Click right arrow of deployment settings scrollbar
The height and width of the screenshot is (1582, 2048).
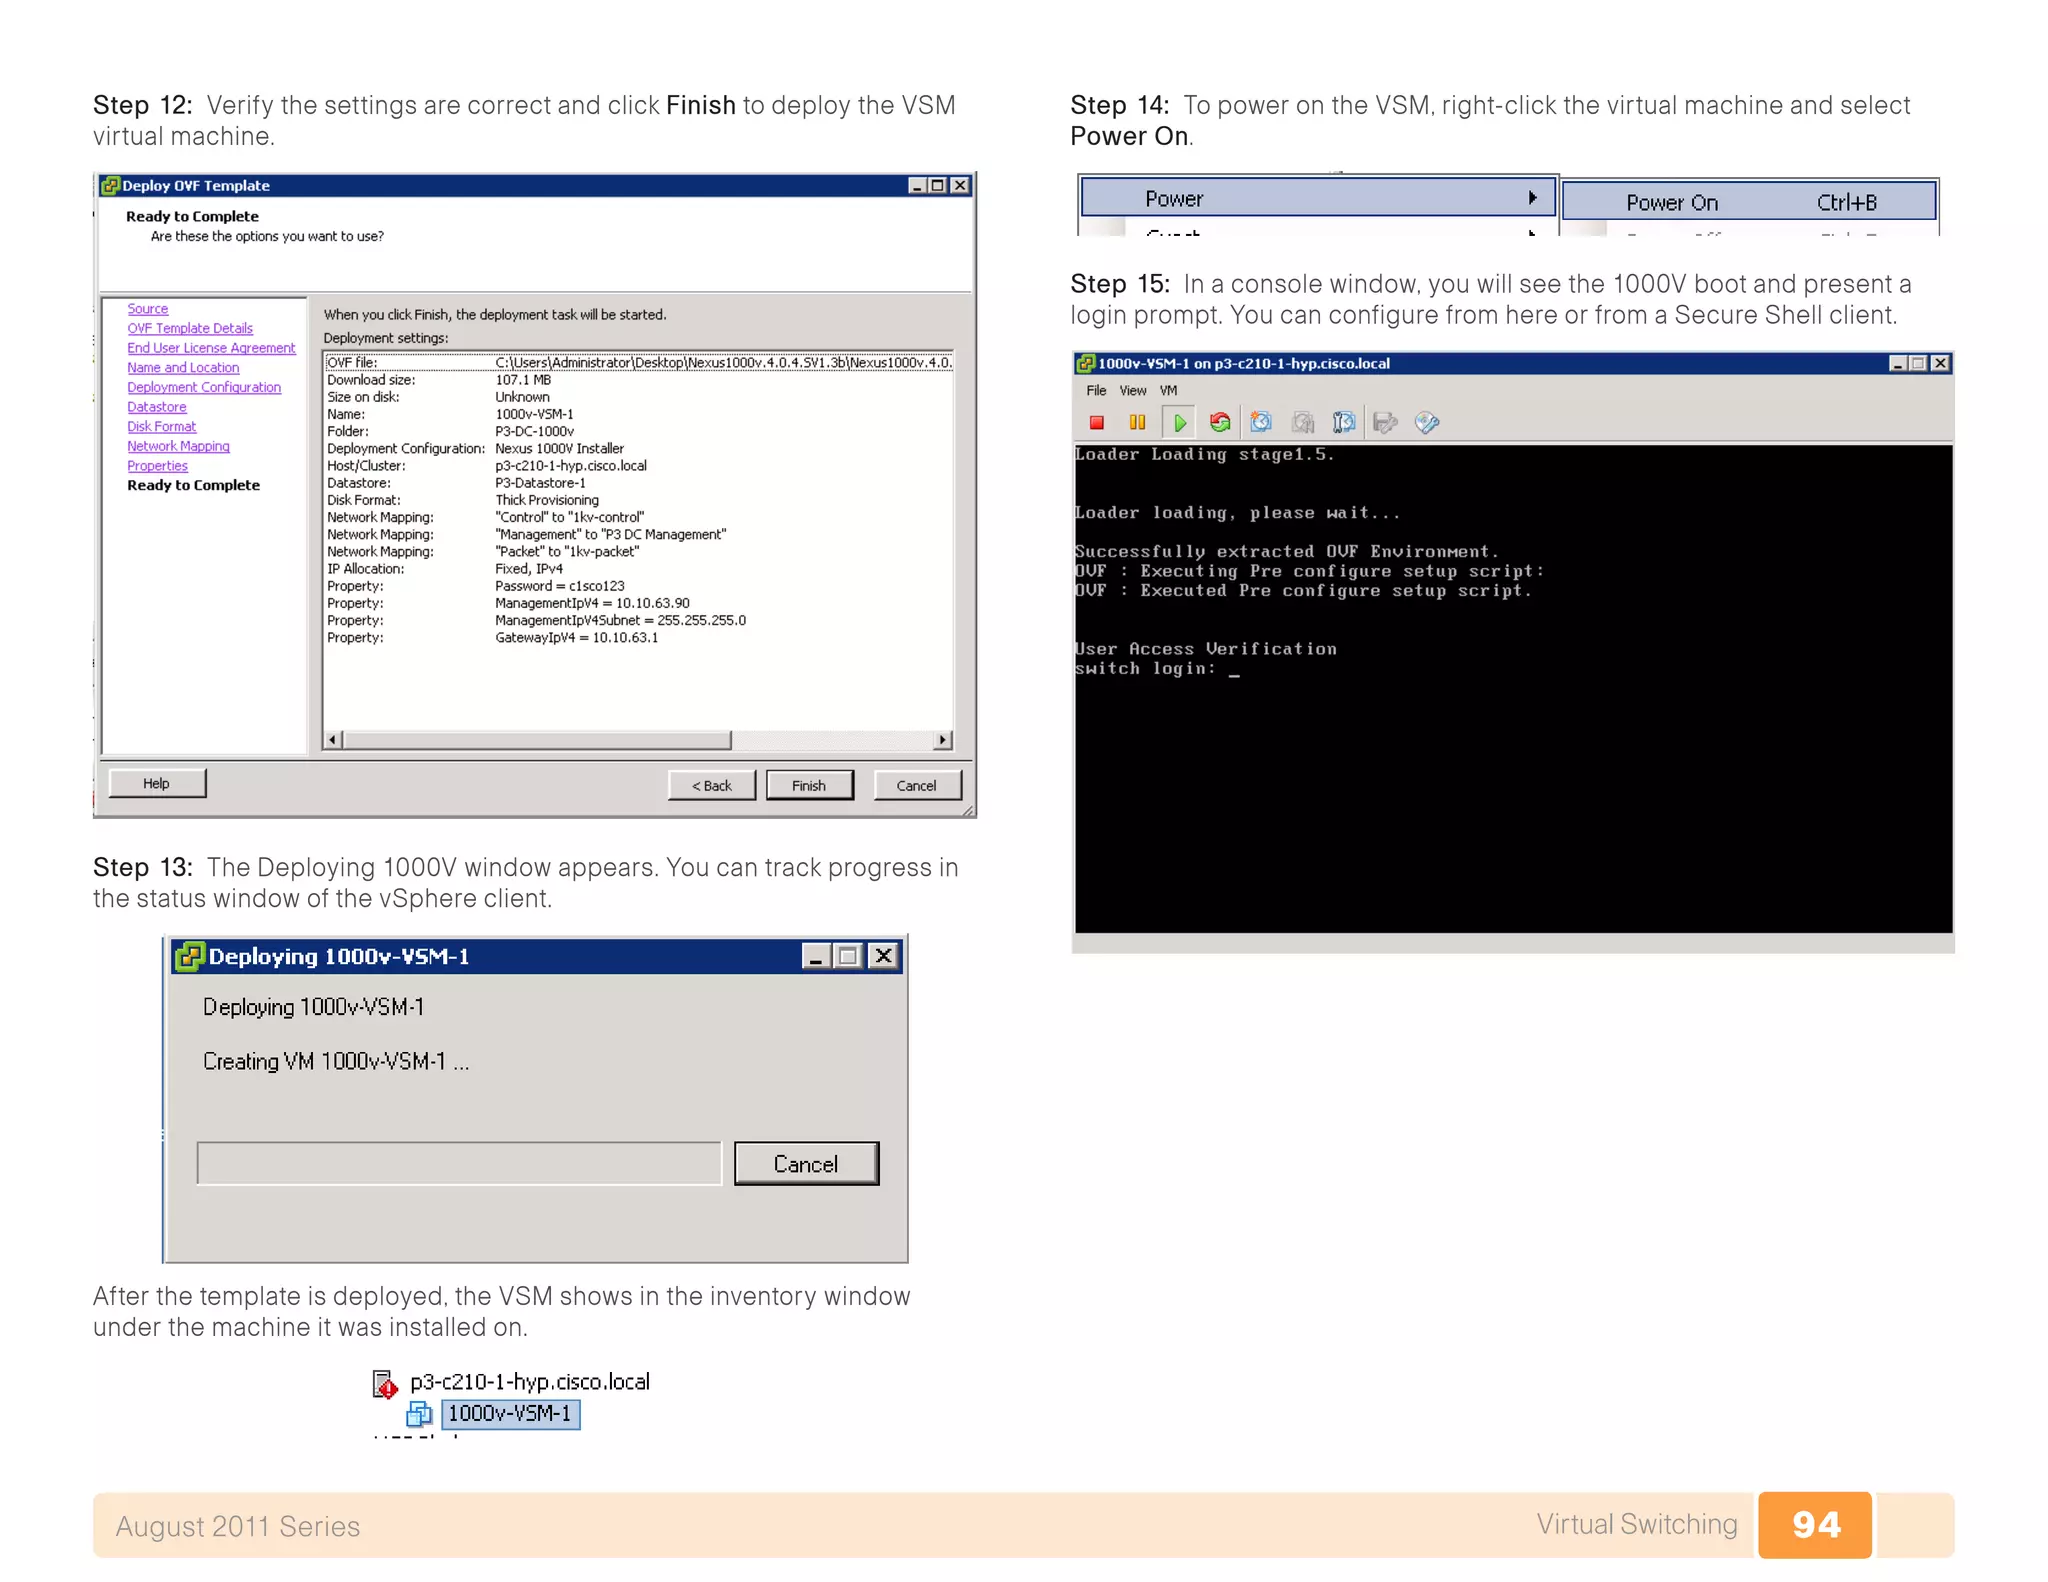pos(942,740)
